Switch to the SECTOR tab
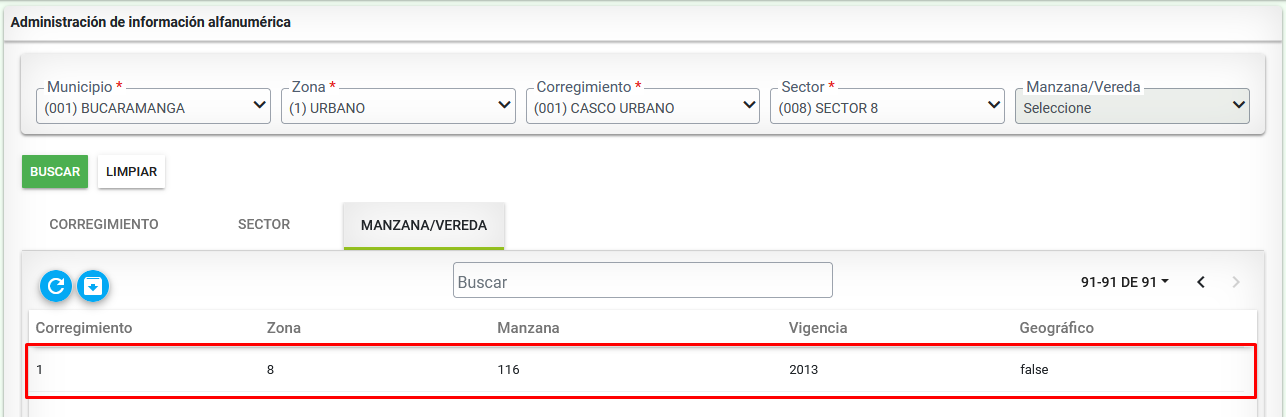Image resolution: width=1286 pixels, height=417 pixels. (x=264, y=225)
